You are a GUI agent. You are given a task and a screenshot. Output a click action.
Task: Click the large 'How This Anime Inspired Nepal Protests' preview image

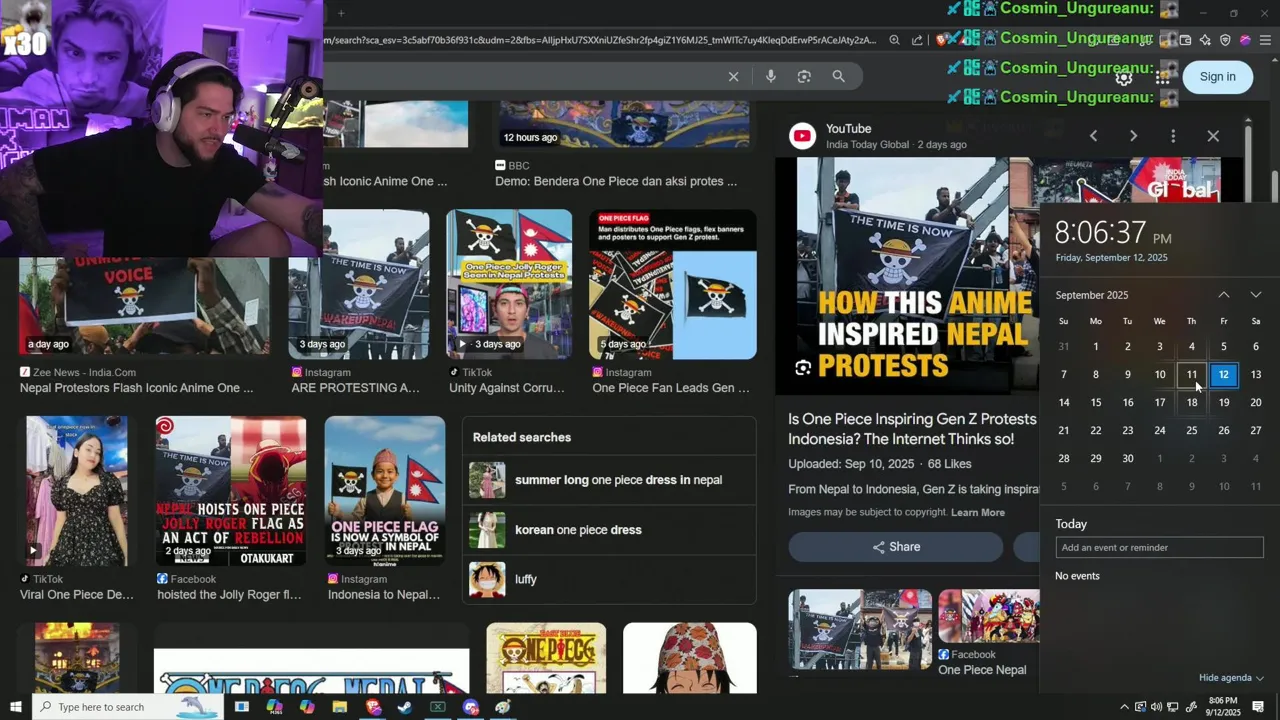(x=908, y=276)
